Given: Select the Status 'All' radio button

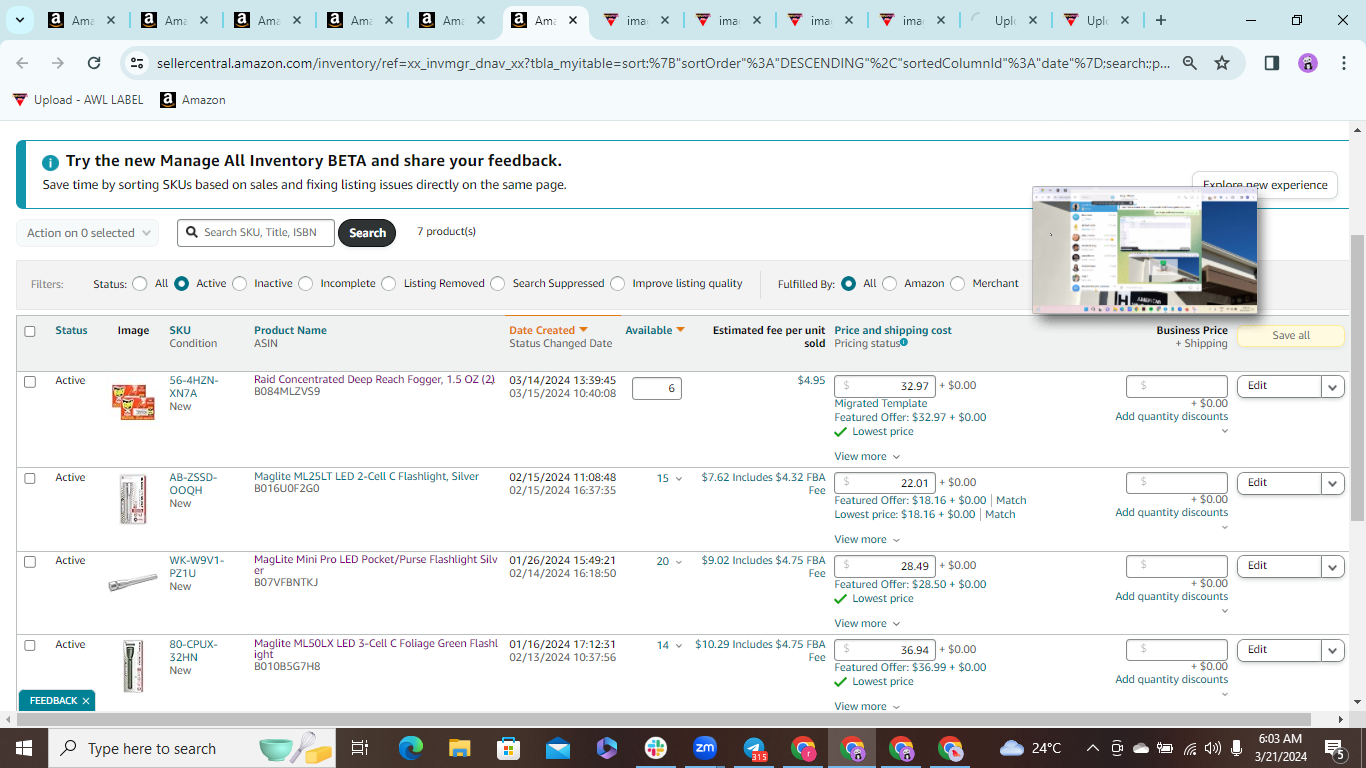Looking at the screenshot, I should click(140, 284).
